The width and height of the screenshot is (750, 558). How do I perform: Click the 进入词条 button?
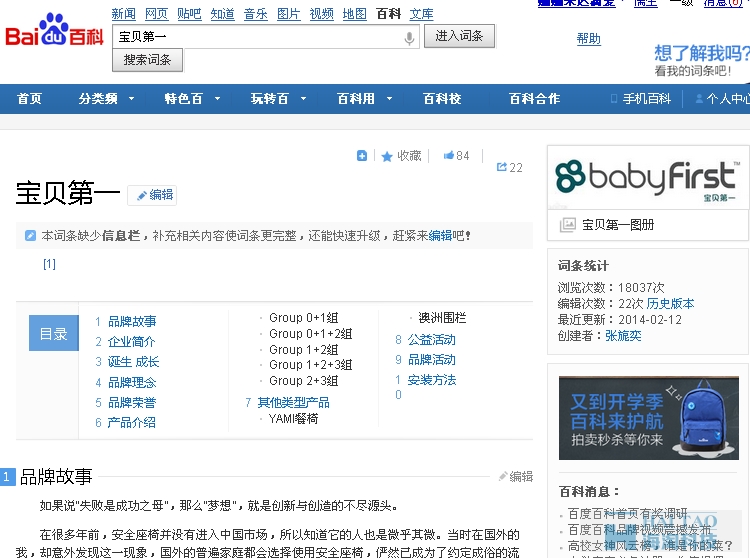tap(459, 36)
